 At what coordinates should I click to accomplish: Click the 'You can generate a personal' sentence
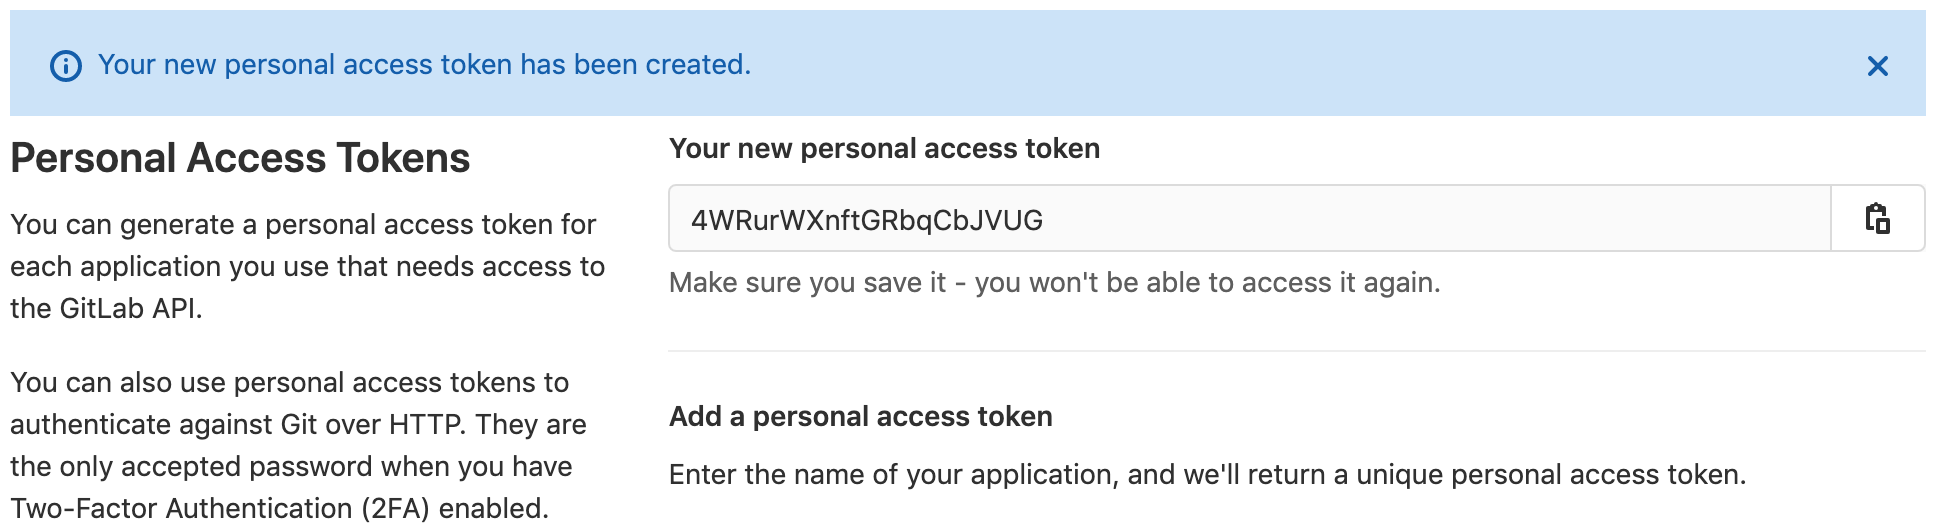click(x=302, y=224)
